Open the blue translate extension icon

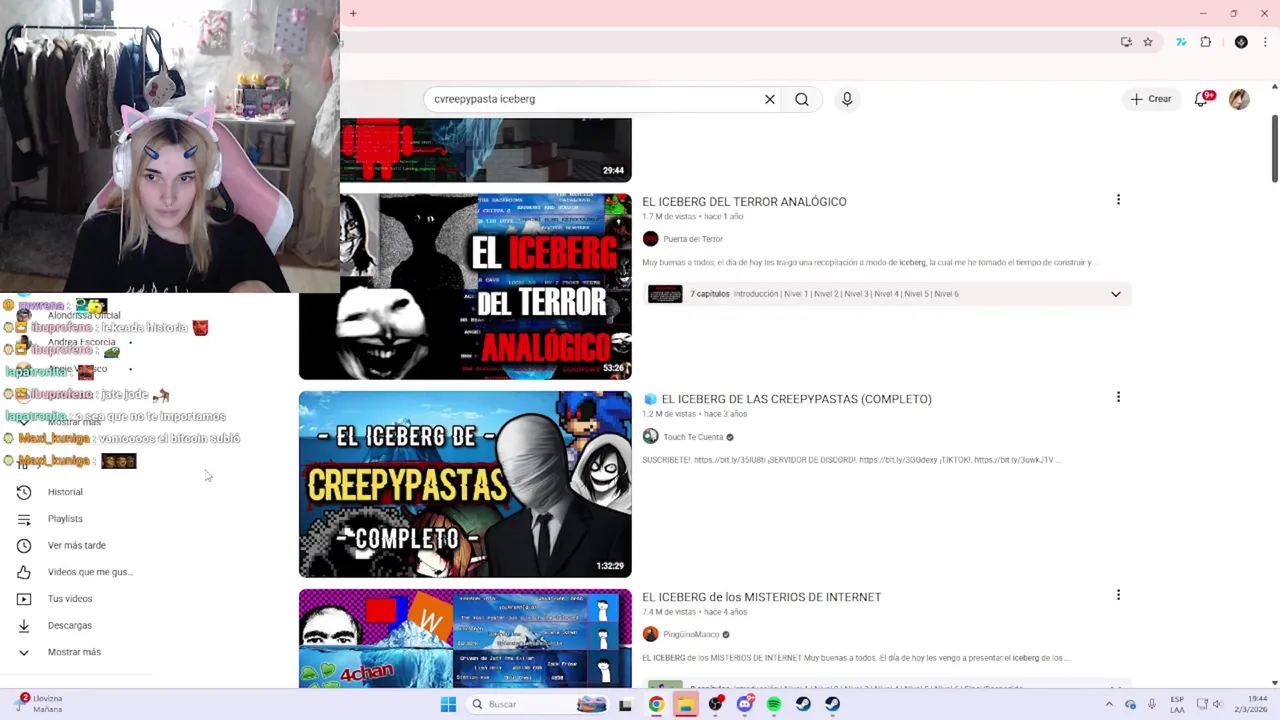(x=1181, y=42)
